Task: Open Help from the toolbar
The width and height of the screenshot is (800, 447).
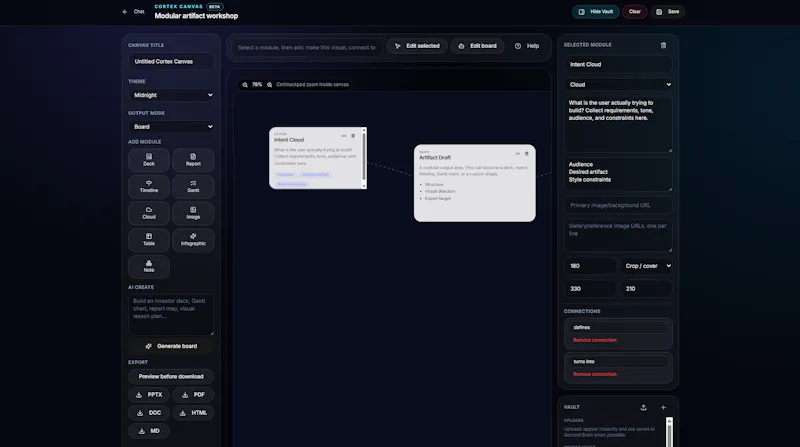Action: pyautogui.click(x=527, y=46)
